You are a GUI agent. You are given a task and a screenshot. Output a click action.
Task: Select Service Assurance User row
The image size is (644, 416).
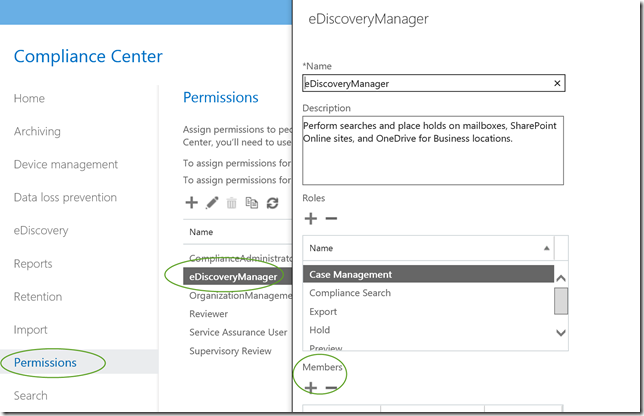click(238, 332)
